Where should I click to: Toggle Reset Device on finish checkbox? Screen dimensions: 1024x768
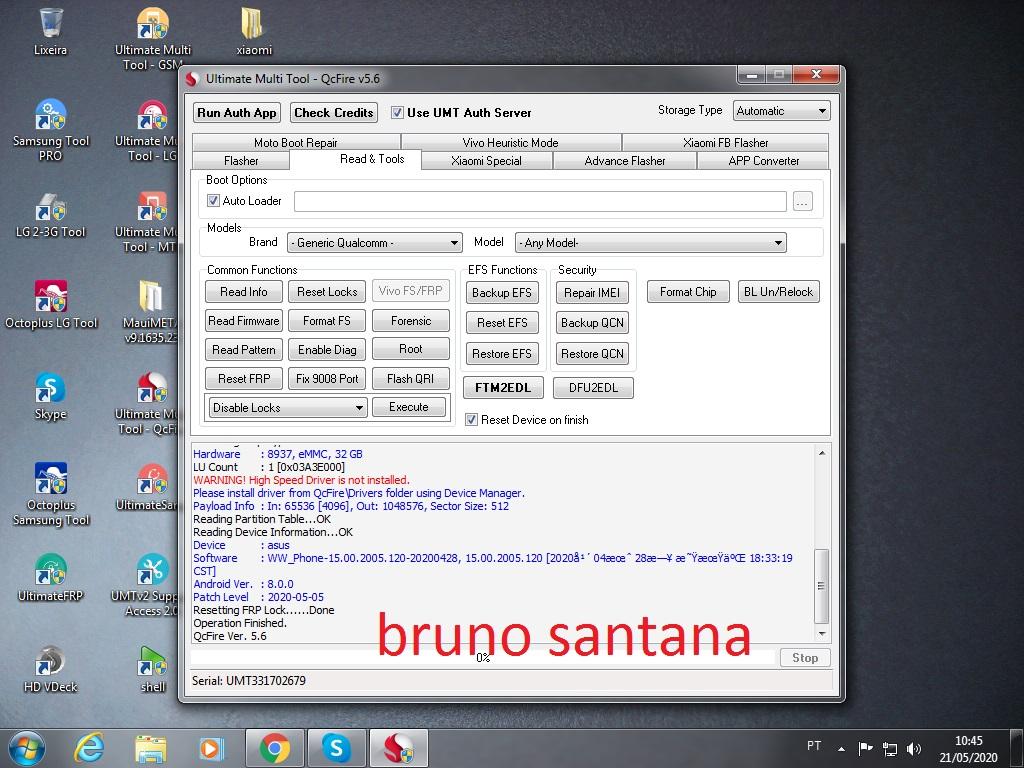click(x=472, y=420)
